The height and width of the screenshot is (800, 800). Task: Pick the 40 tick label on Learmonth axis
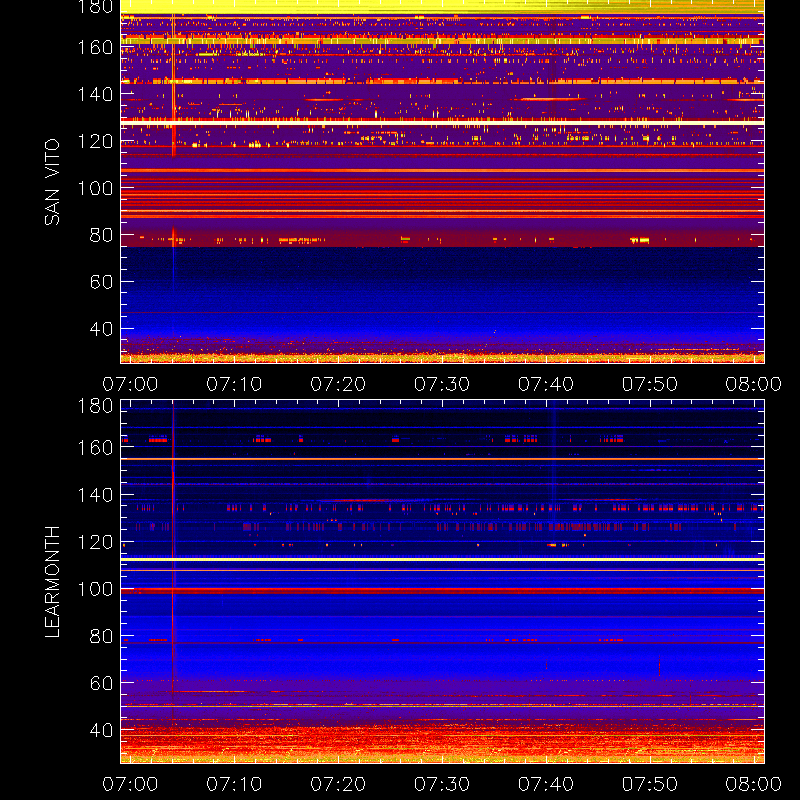(101, 730)
